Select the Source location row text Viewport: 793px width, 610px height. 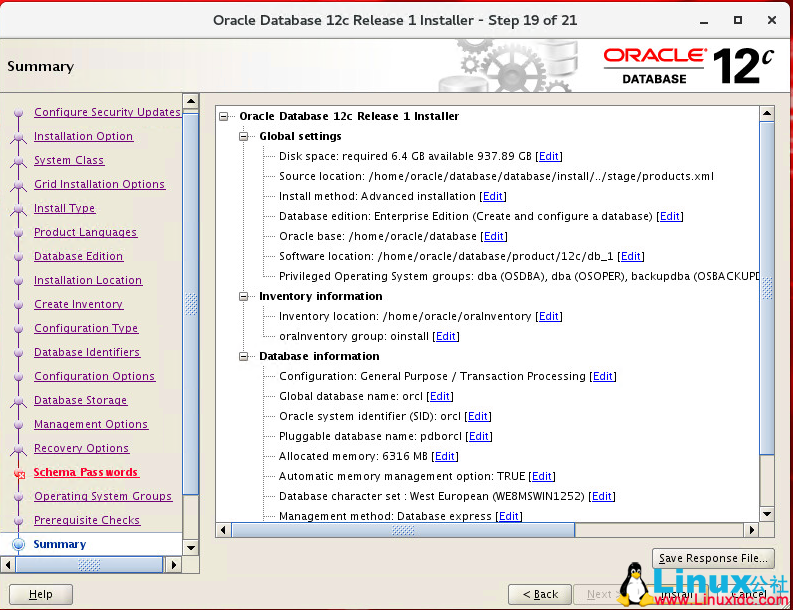click(496, 177)
